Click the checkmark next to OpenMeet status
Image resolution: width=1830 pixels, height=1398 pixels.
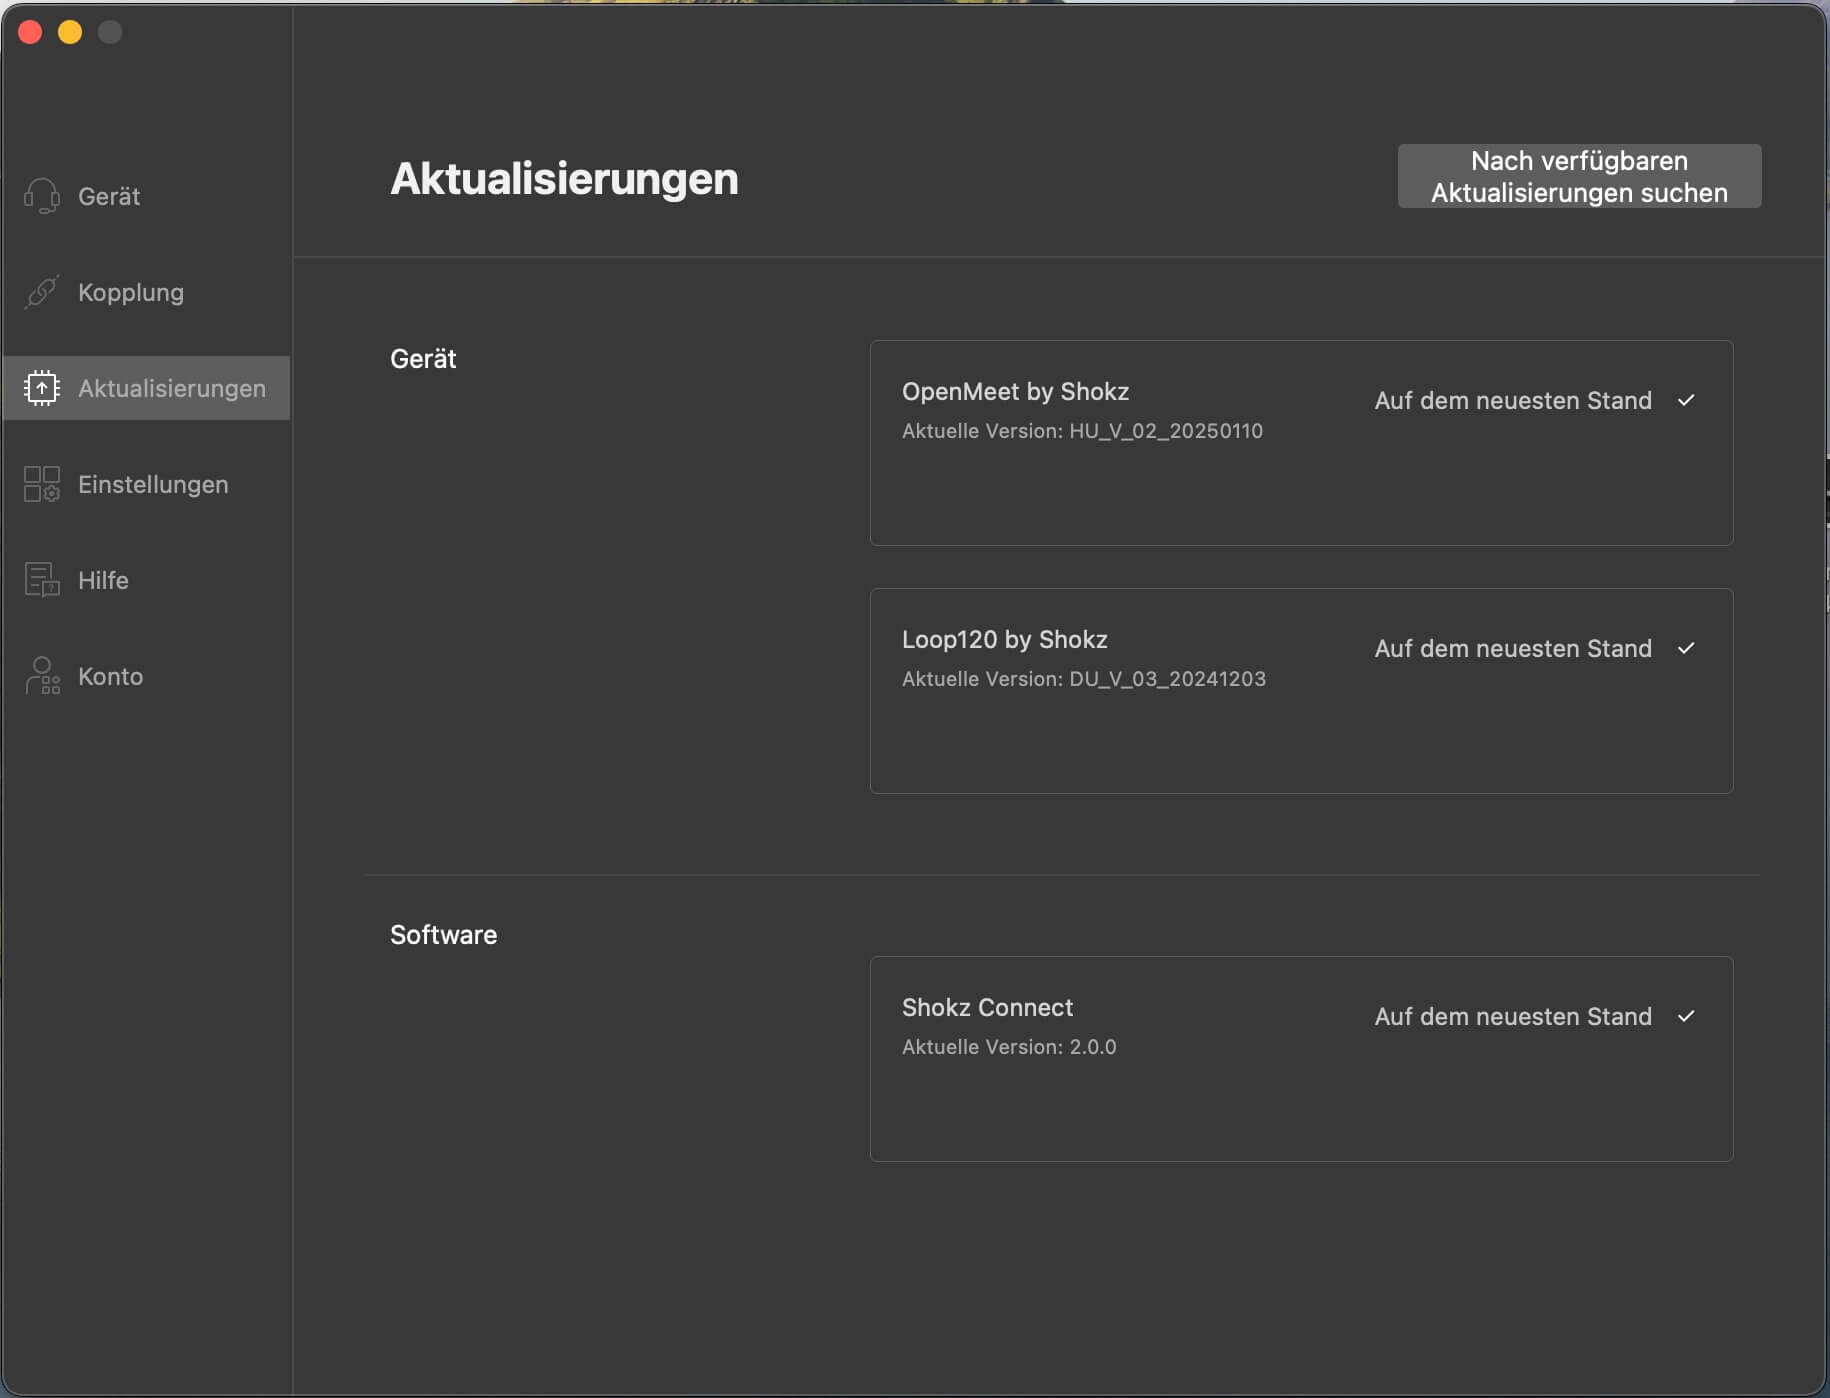pyautogui.click(x=1686, y=400)
